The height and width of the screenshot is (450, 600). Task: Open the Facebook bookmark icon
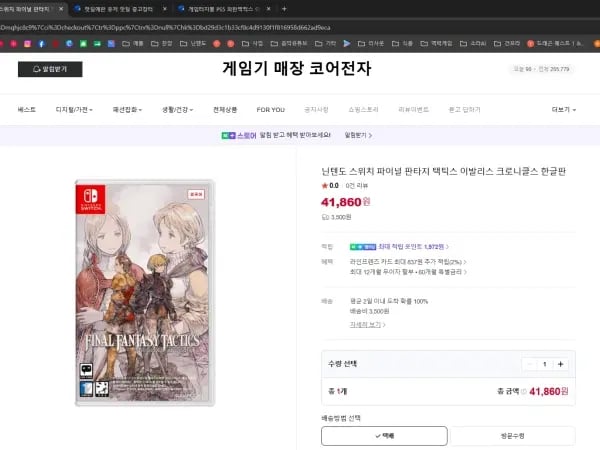pos(42,44)
